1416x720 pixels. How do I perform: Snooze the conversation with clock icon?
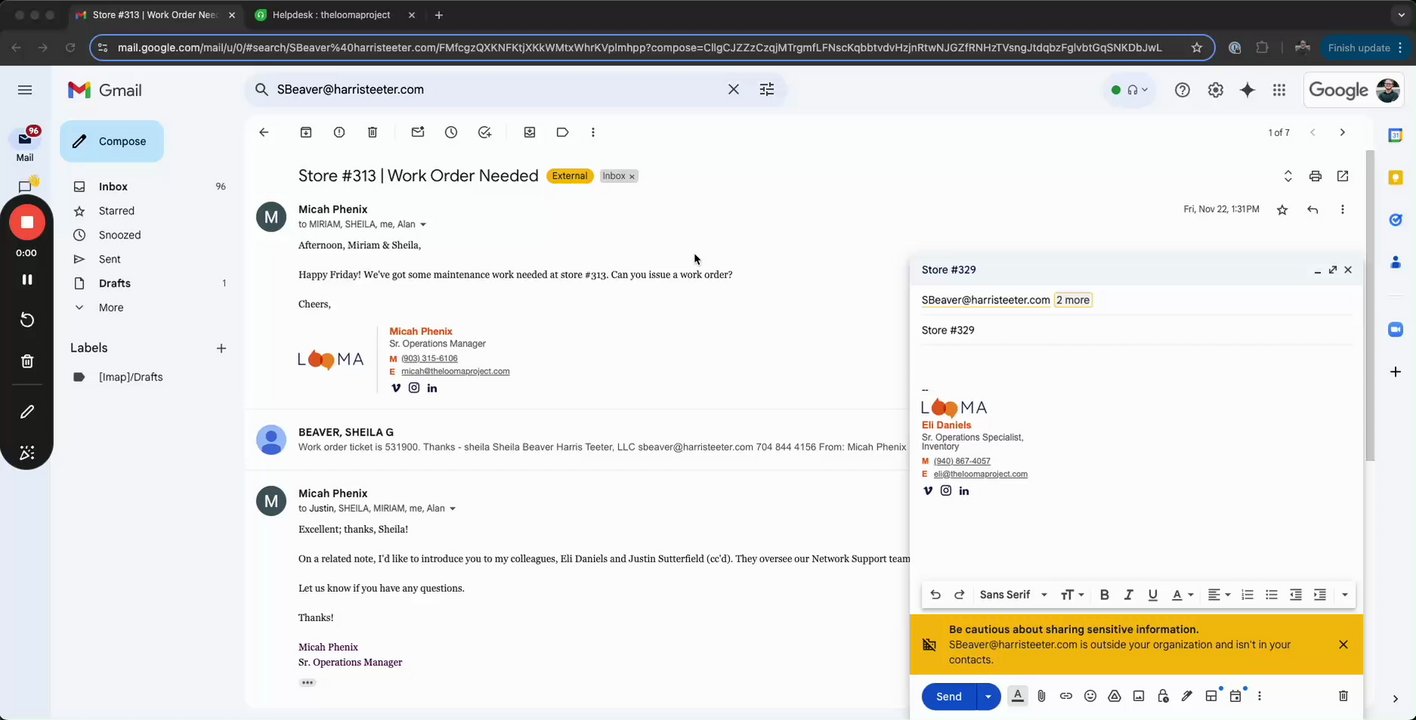[x=451, y=132]
